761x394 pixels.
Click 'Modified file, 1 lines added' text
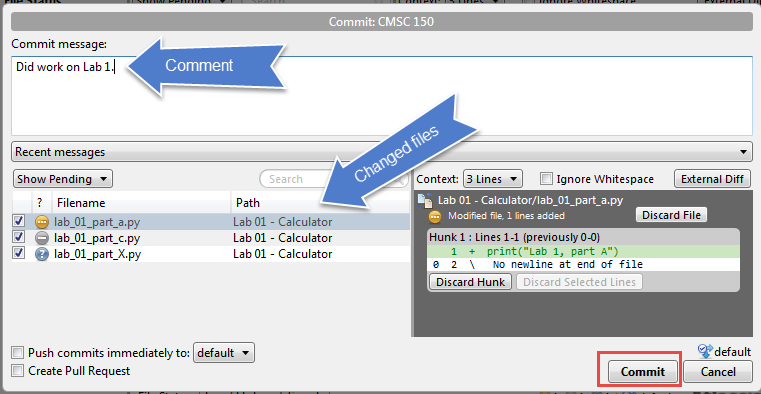click(x=506, y=216)
